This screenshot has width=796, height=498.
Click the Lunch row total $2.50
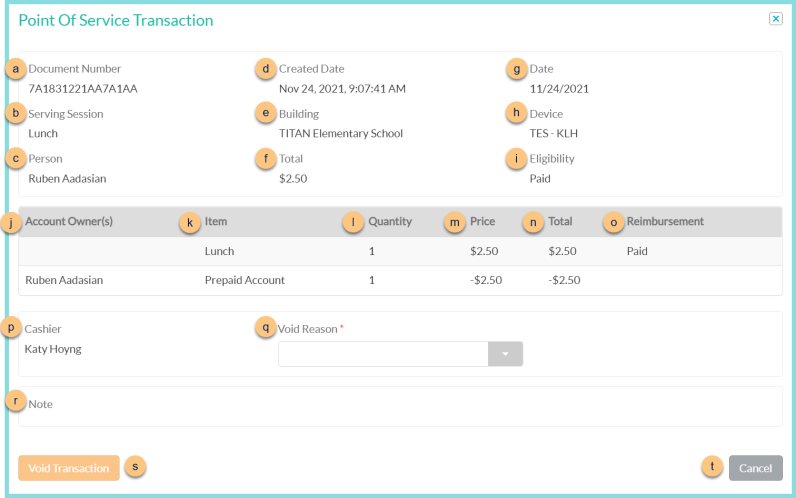tap(562, 251)
